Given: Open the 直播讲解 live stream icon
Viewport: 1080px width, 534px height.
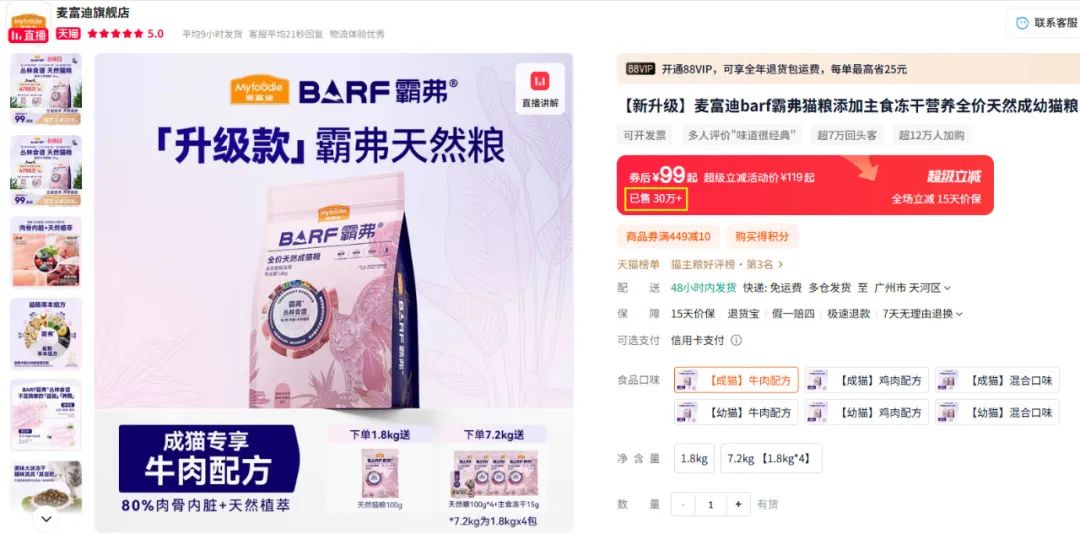Looking at the screenshot, I should (539, 90).
